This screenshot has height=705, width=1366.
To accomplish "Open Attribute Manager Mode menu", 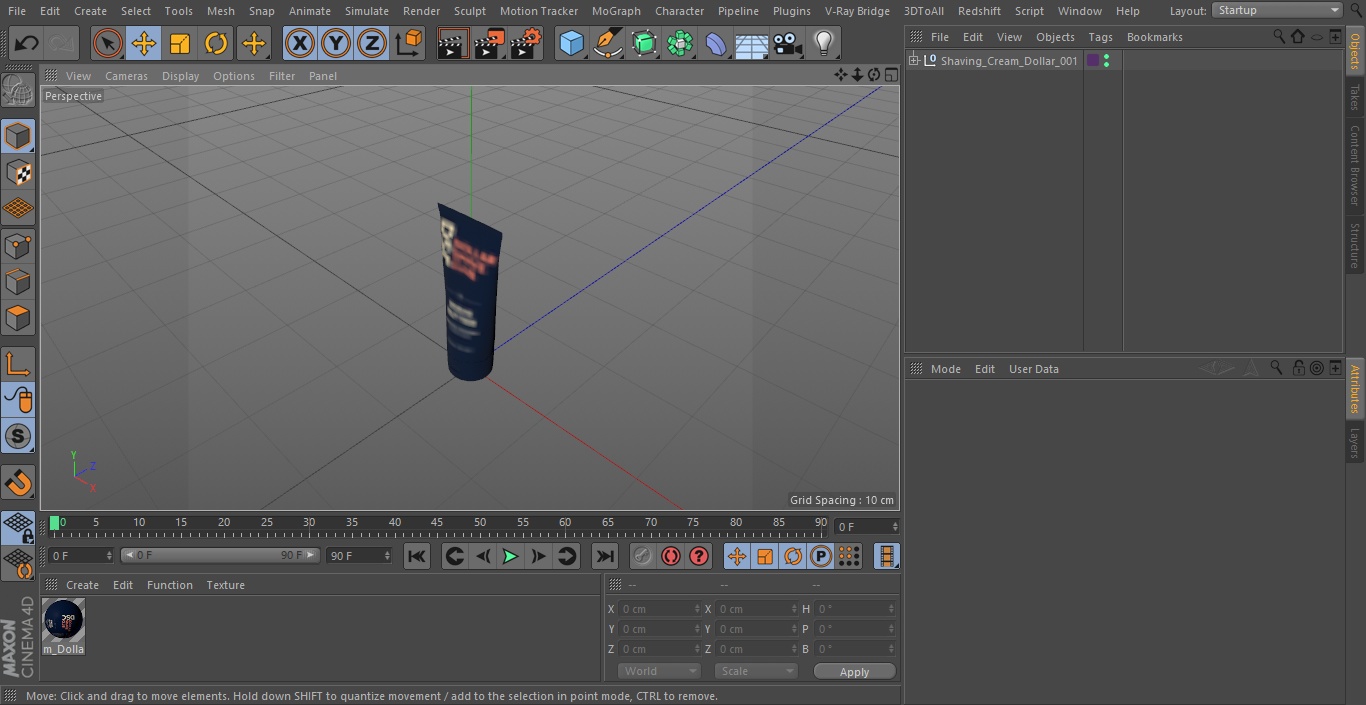I will (x=945, y=369).
